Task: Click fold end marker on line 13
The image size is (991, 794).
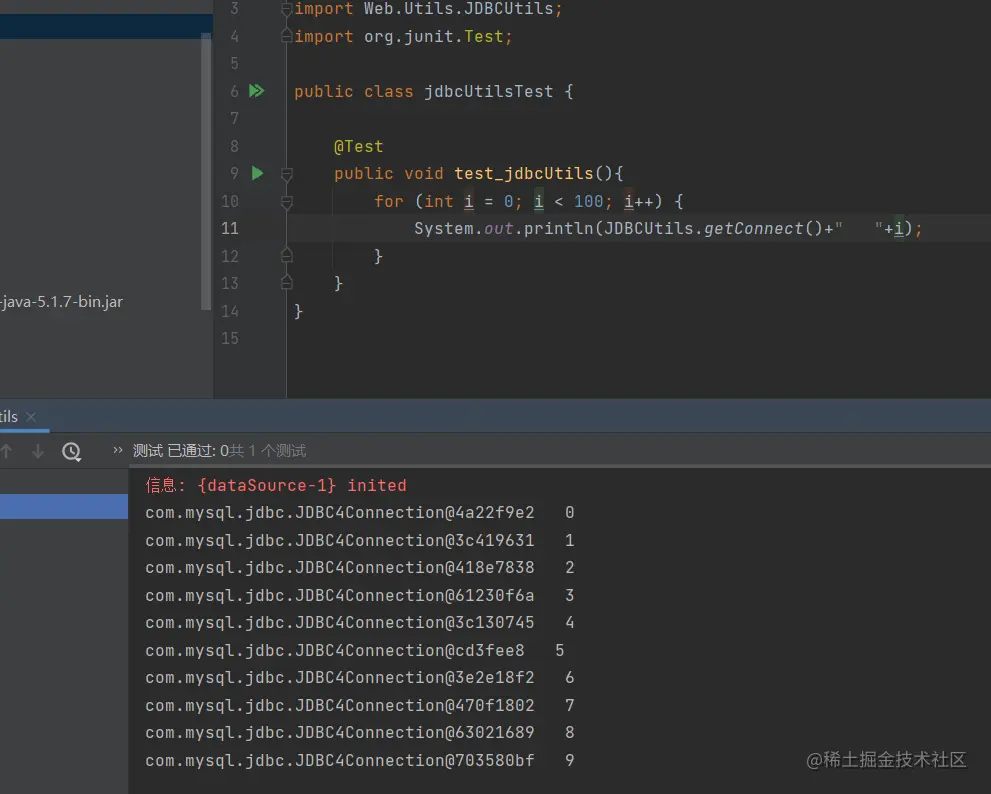Action: 286,283
